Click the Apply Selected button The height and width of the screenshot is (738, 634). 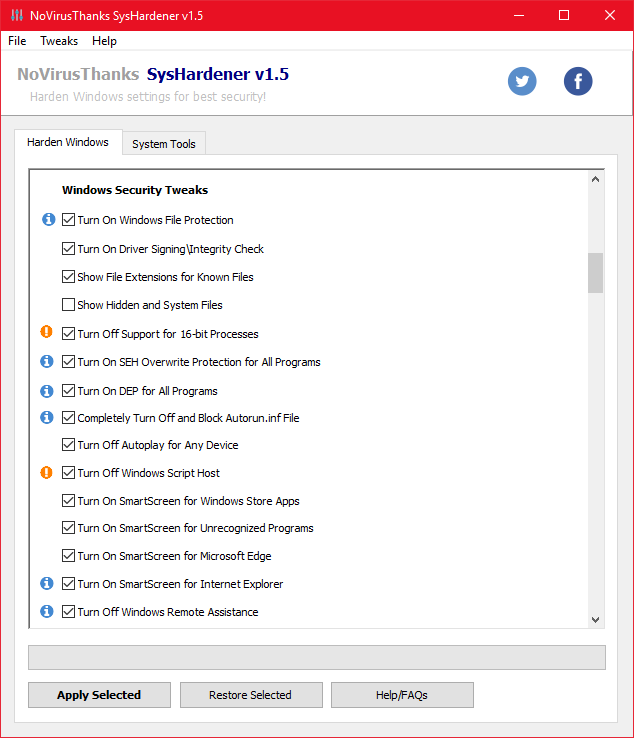(x=99, y=695)
